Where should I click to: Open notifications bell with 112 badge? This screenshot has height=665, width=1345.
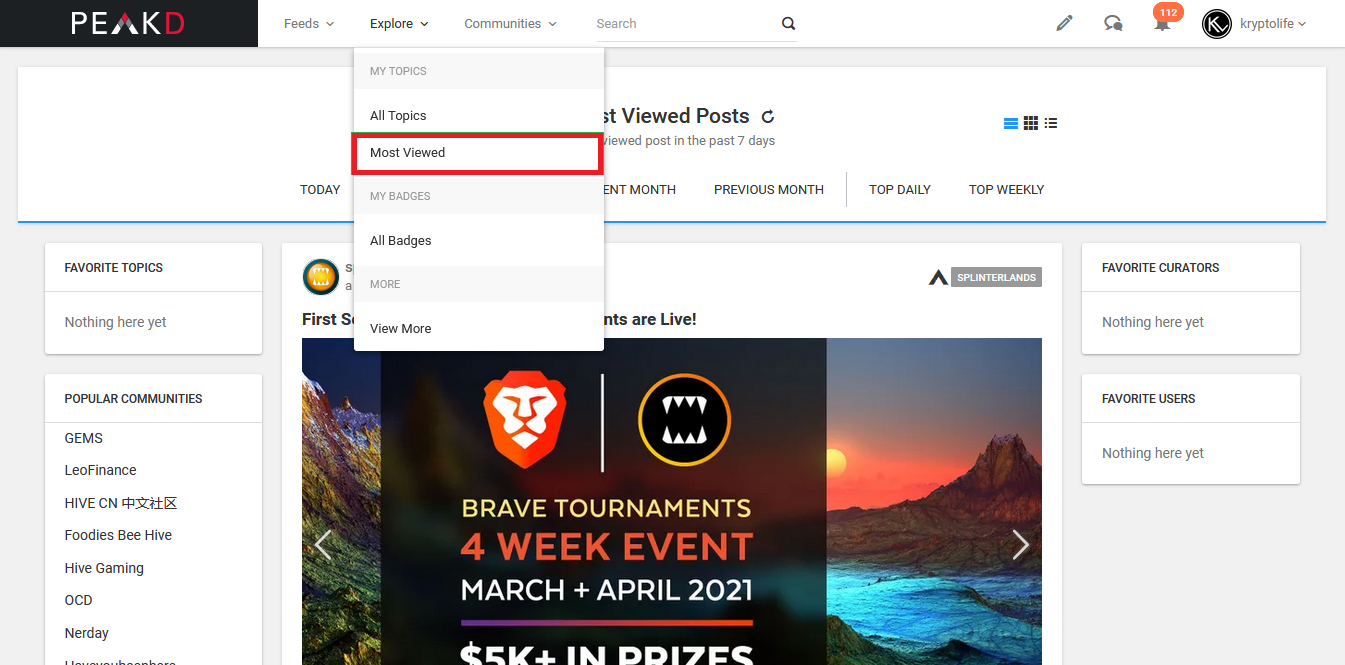(1162, 21)
